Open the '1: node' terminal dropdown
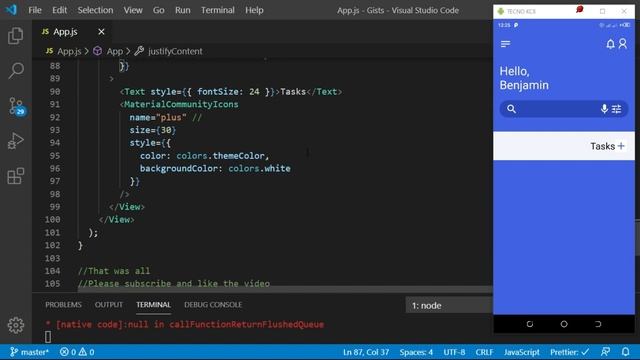Viewport: 640px width, 360px height. [x=449, y=305]
